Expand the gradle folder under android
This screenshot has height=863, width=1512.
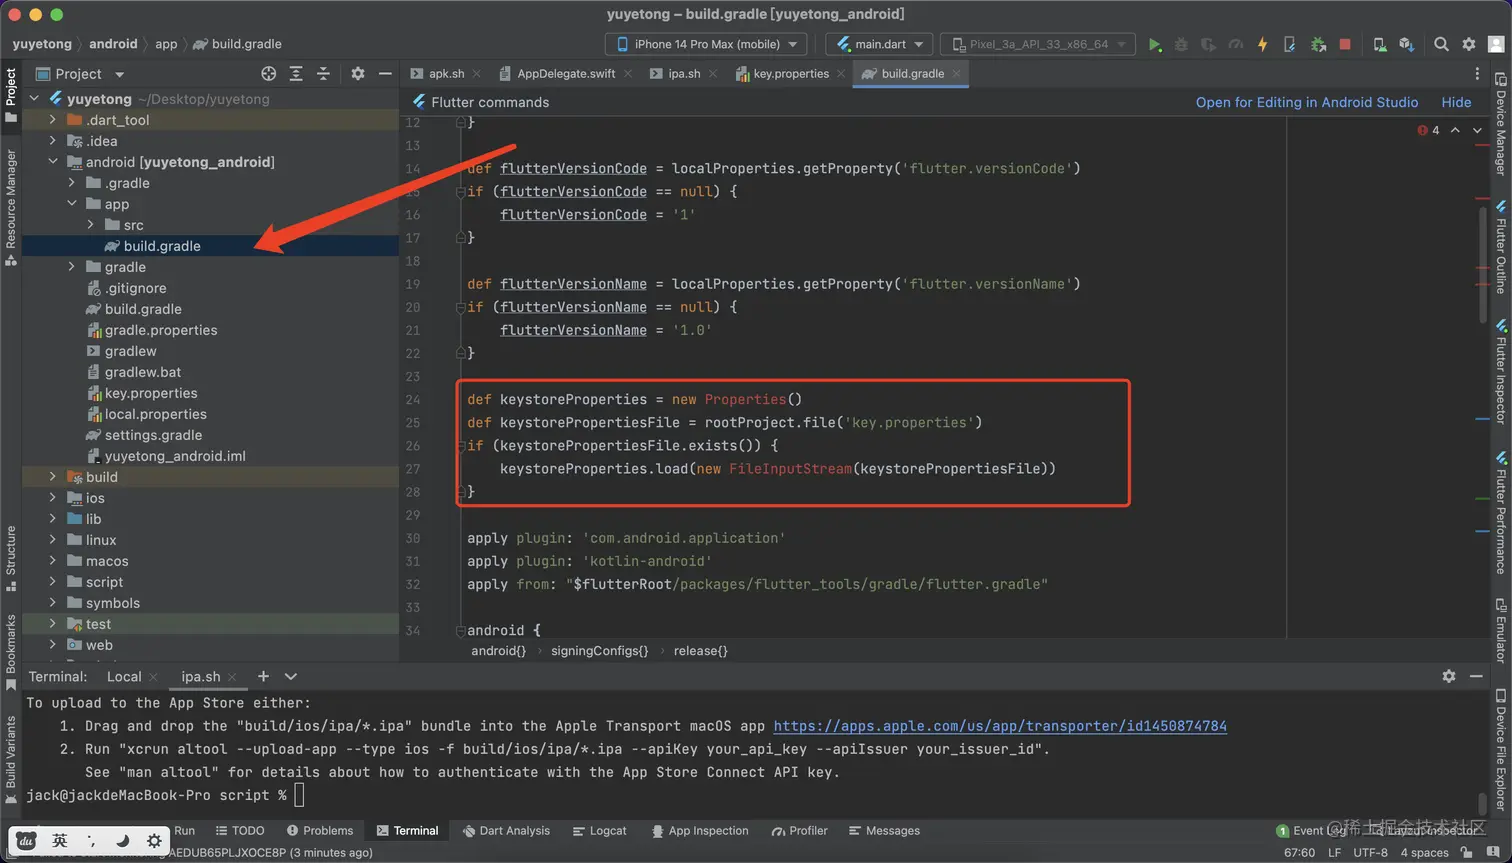pos(72,267)
